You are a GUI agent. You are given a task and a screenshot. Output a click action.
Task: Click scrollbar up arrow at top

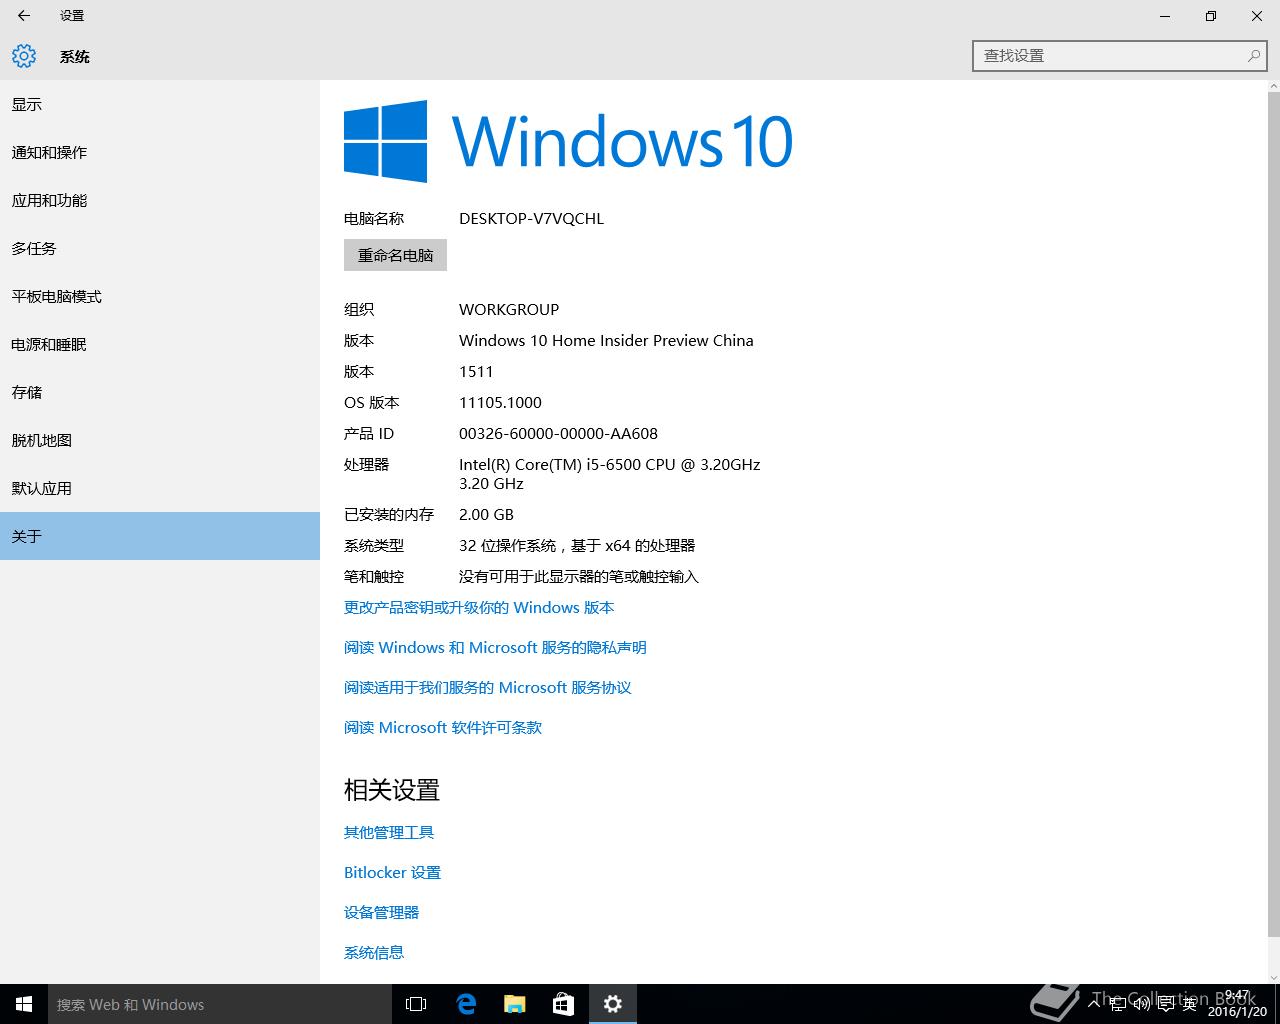tap(1273, 87)
